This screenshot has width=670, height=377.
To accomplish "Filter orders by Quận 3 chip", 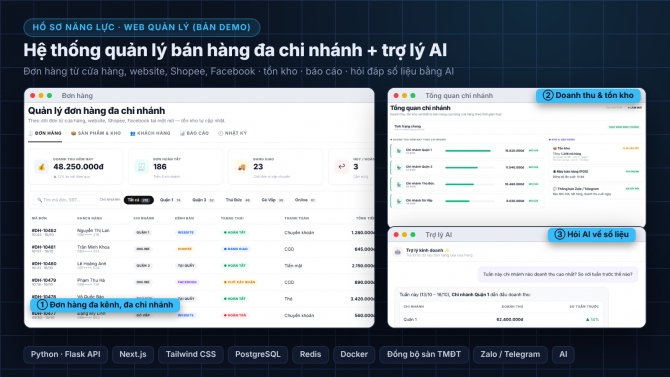I will pyautogui.click(x=203, y=200).
